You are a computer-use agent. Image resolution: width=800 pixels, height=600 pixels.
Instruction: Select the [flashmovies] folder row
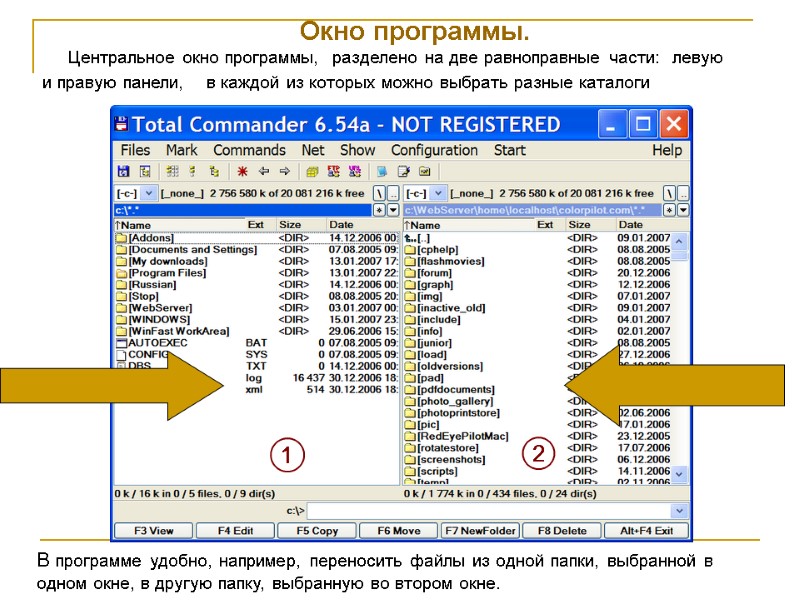pyautogui.click(x=537, y=261)
